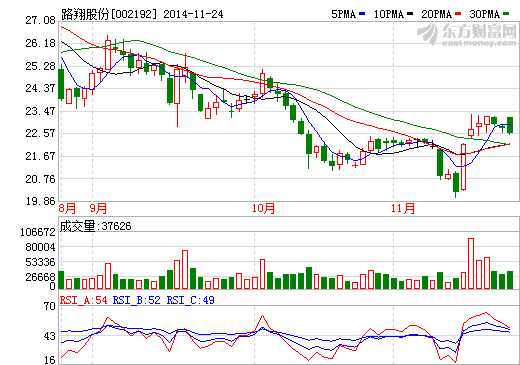
Task: Click the 11月 month marker
Action: pyautogui.click(x=403, y=209)
